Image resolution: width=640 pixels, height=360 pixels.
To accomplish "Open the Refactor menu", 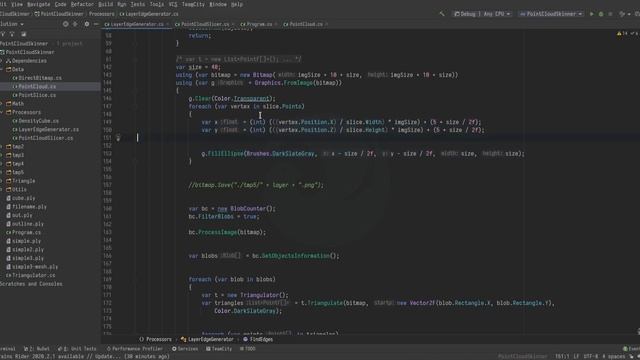I will tap(82, 4).
